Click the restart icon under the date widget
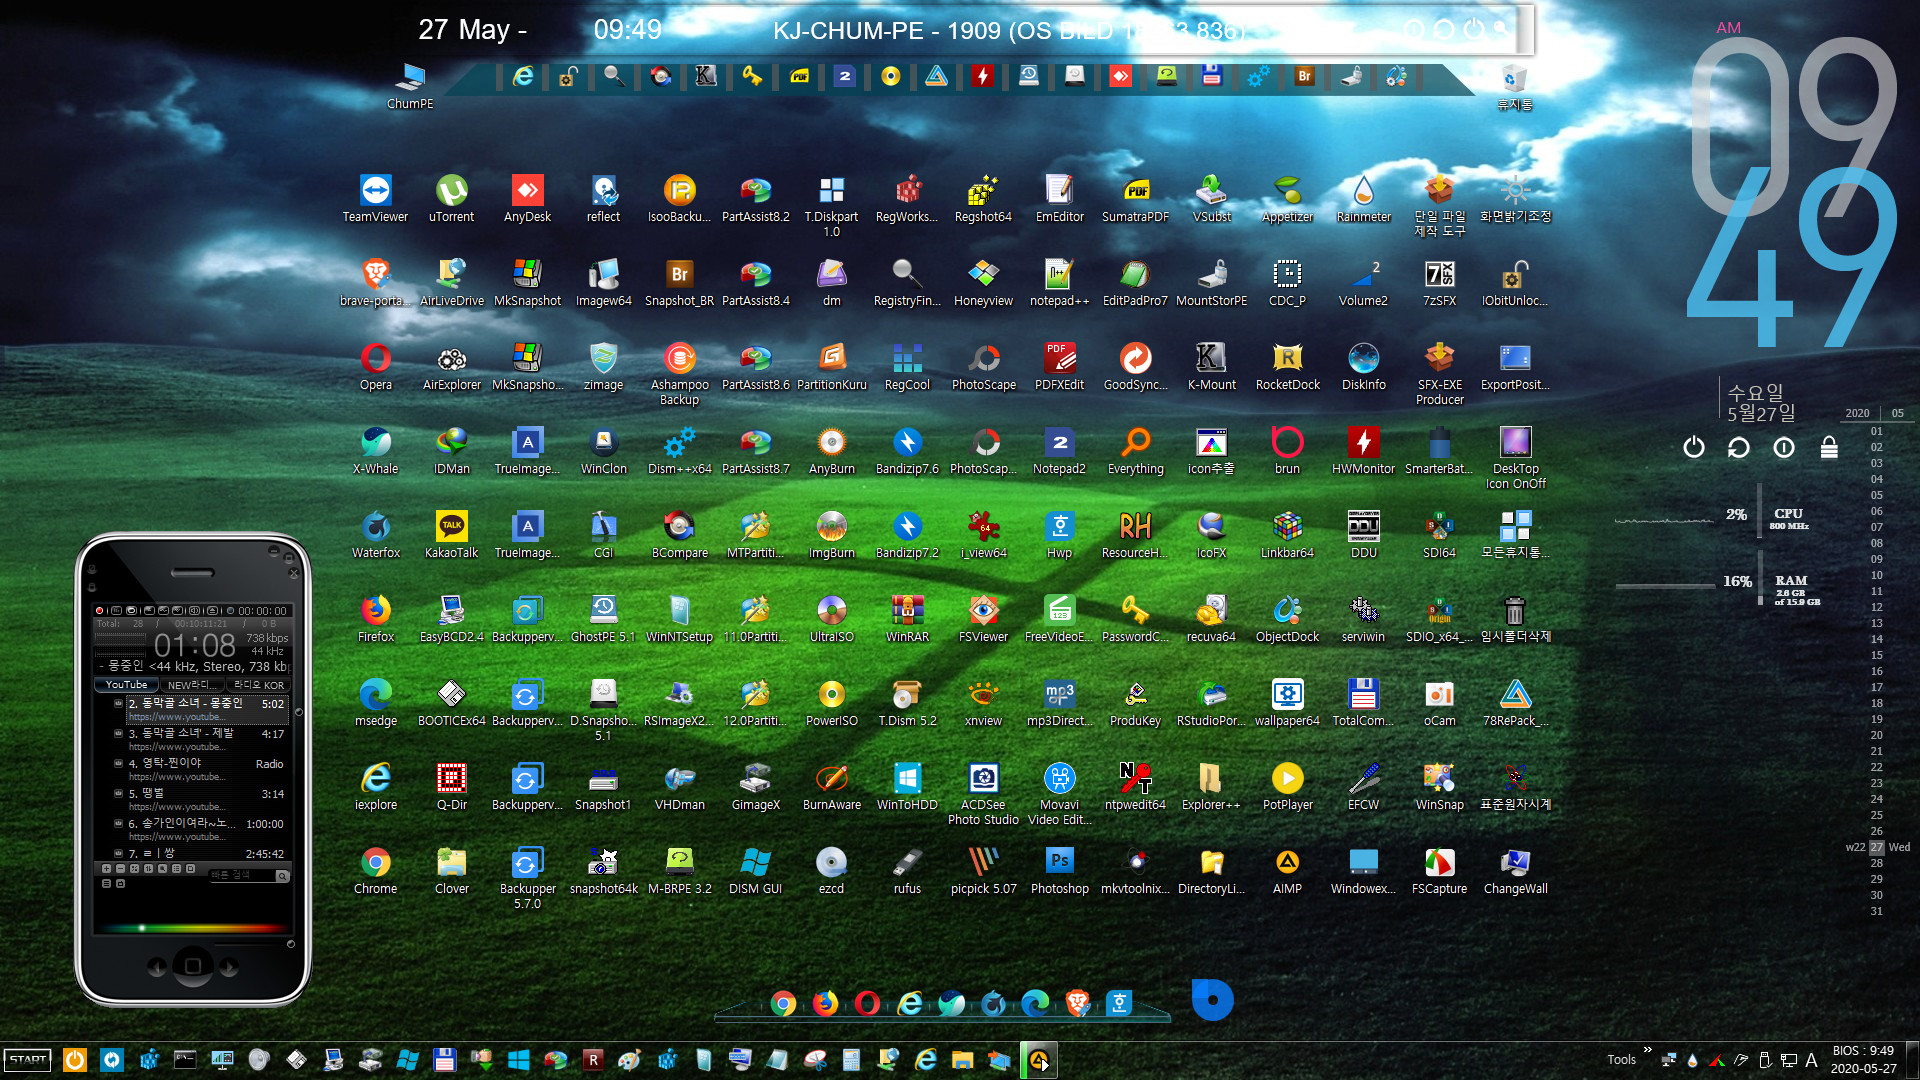This screenshot has width=1920, height=1080. click(x=1738, y=447)
